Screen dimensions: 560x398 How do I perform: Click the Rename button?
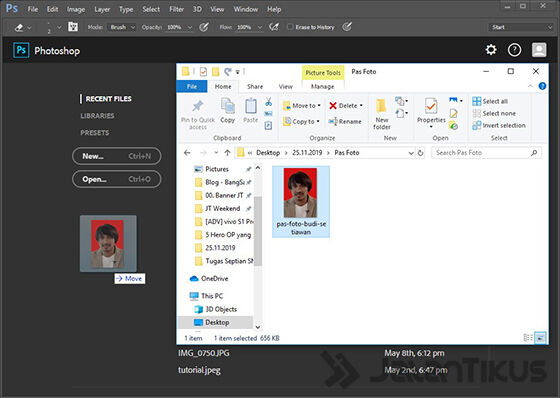345,121
